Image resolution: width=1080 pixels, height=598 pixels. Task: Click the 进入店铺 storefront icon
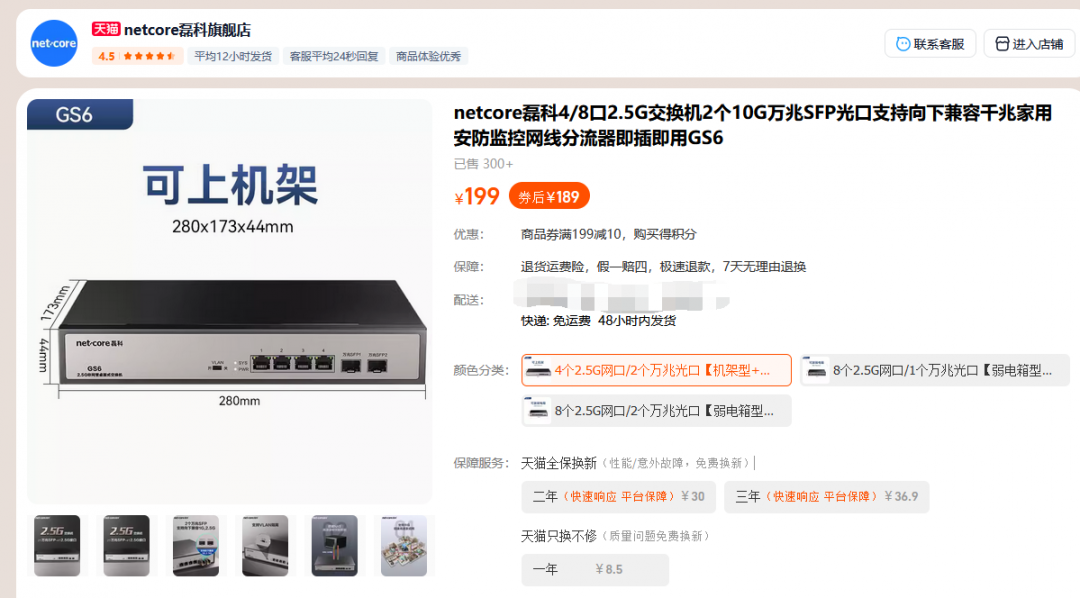(x=1001, y=44)
